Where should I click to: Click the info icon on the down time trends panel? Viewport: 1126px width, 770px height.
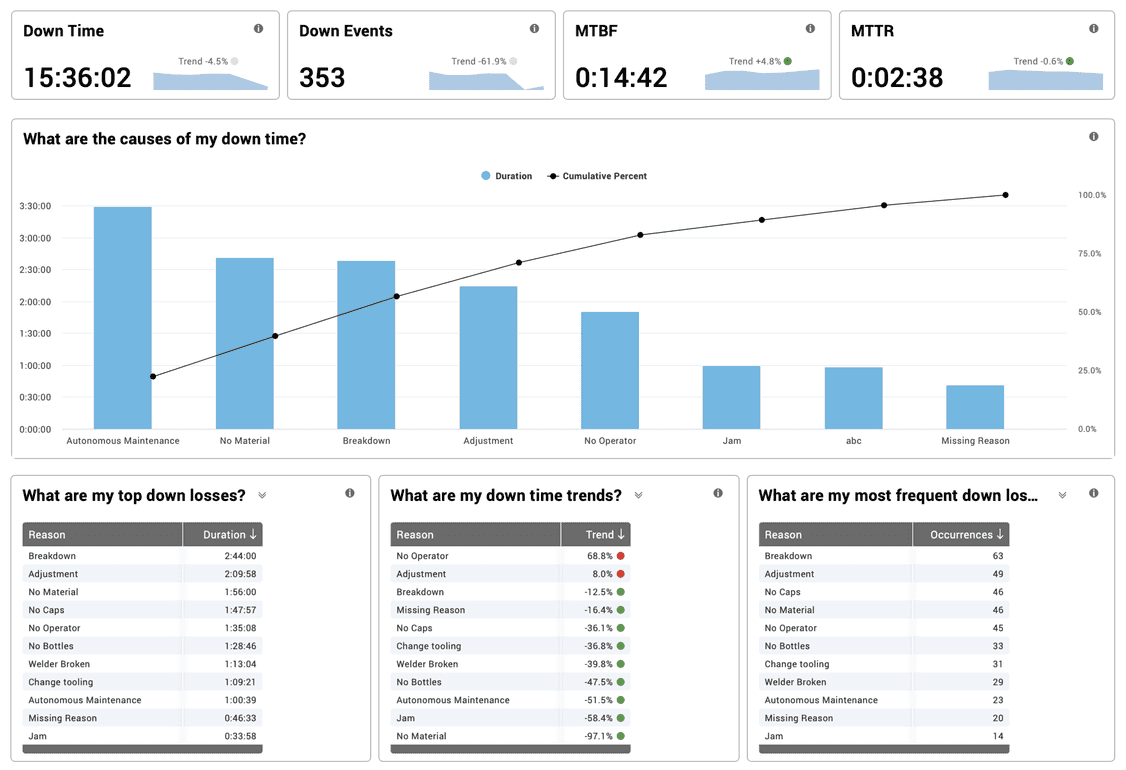[717, 493]
